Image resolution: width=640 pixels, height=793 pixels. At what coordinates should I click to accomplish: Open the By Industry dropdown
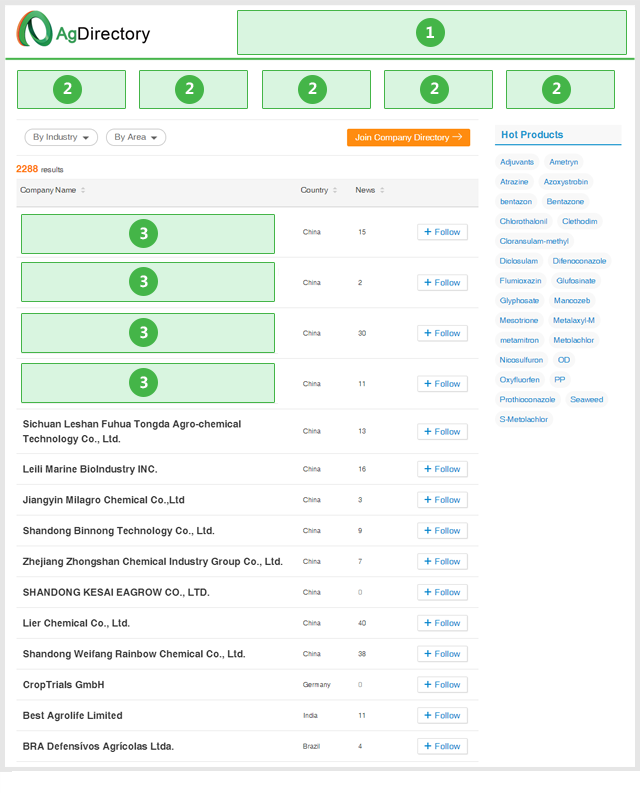click(61, 137)
